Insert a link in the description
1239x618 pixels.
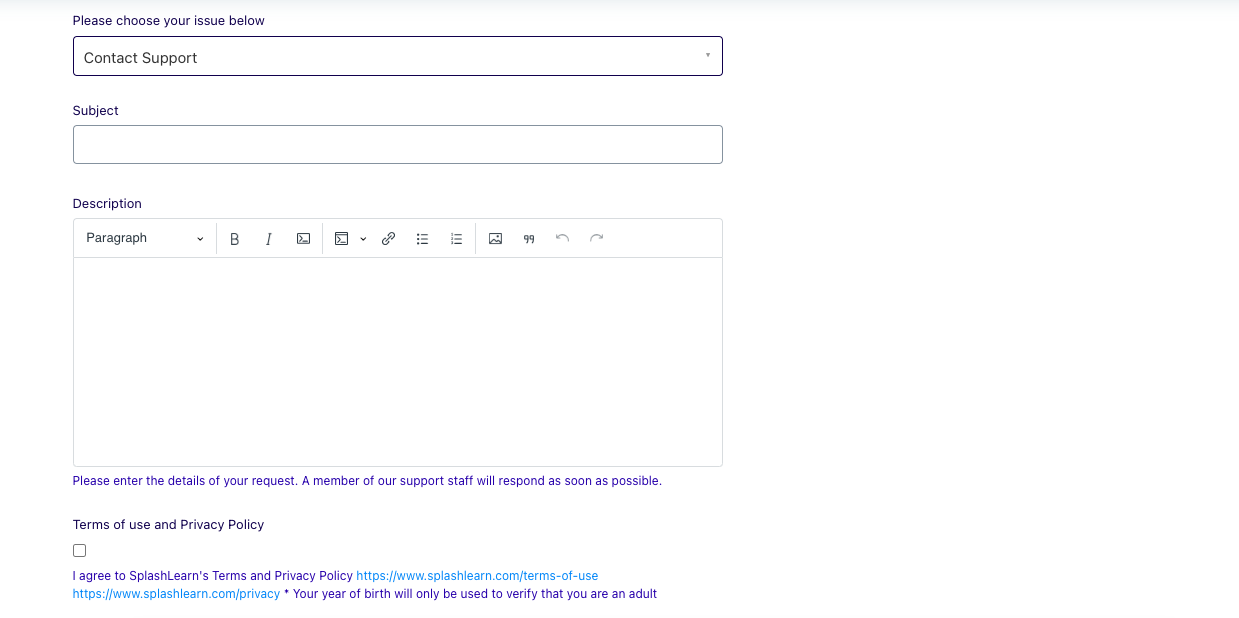388,238
